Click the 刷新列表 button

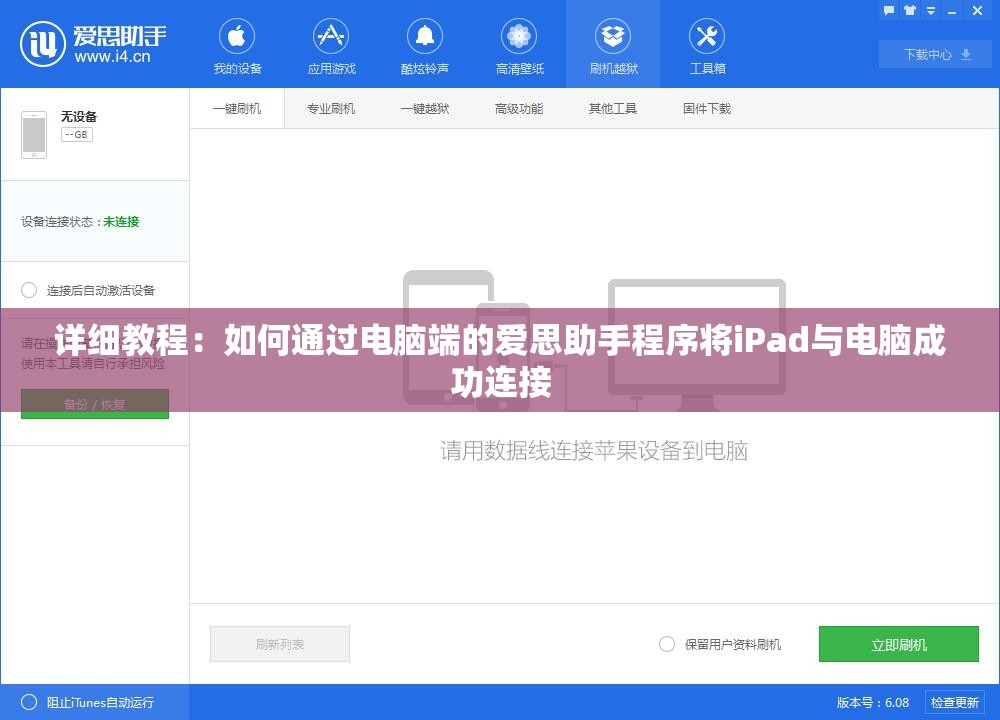point(280,644)
